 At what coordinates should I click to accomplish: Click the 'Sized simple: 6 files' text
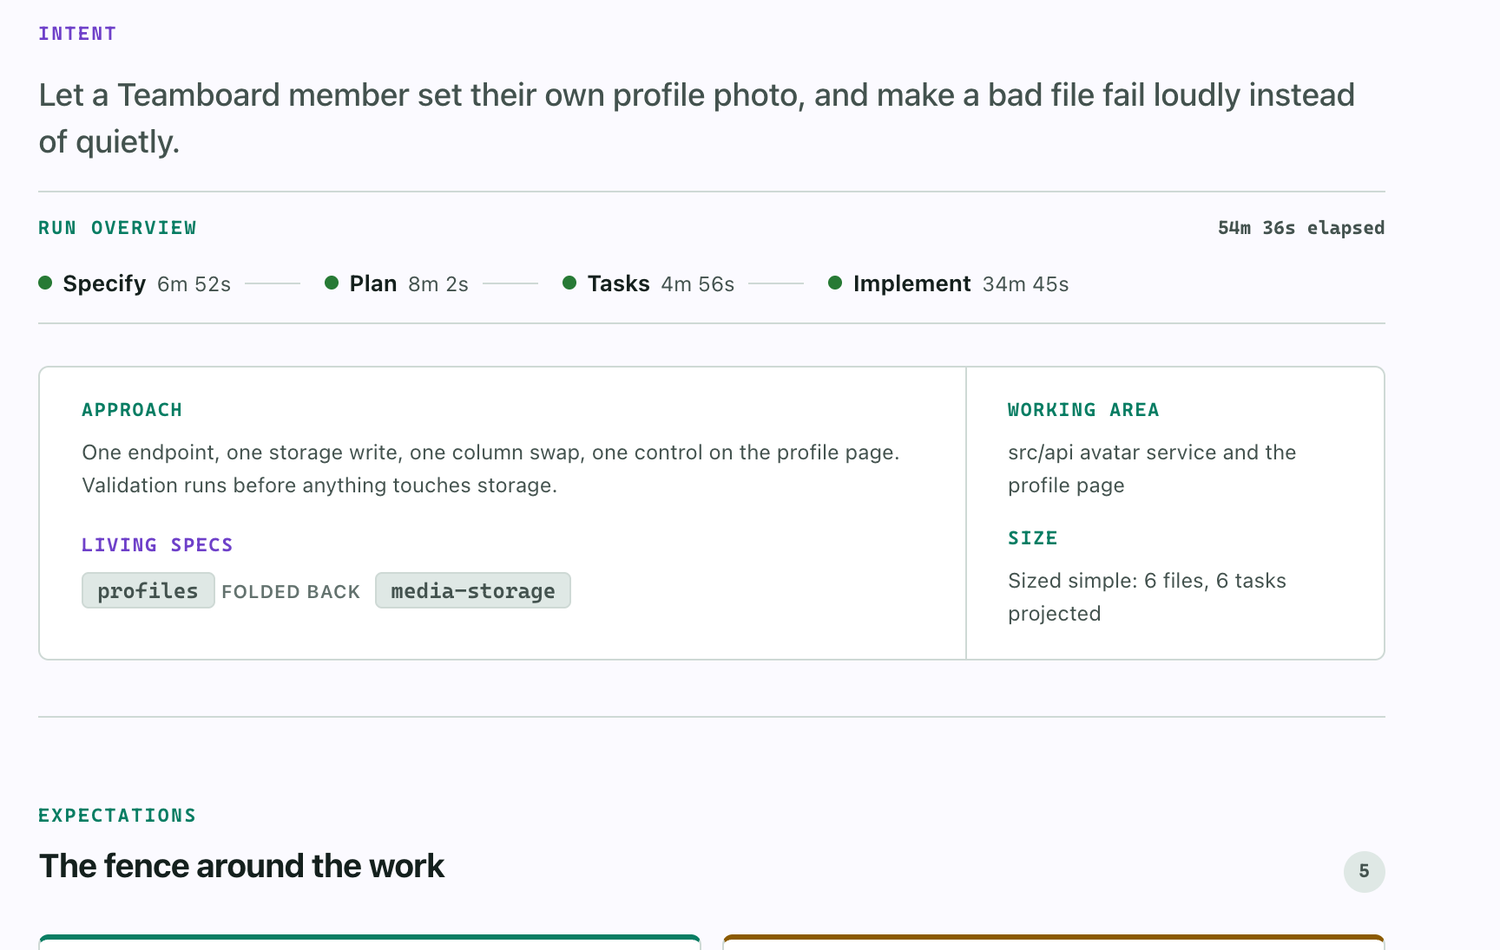coord(1147,597)
